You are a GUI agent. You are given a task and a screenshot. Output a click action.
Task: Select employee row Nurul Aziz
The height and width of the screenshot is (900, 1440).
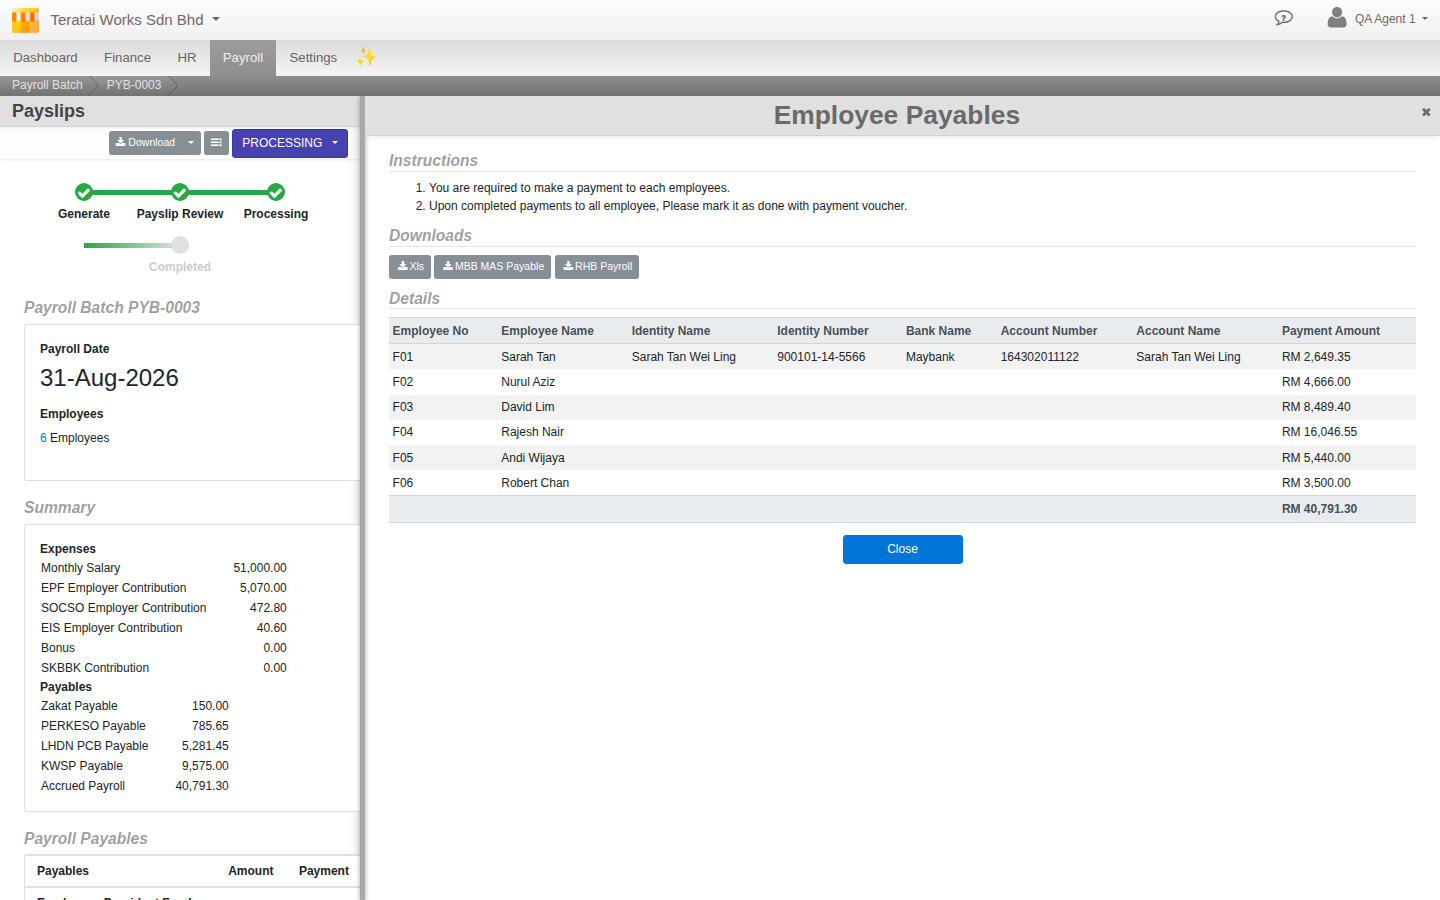902,382
